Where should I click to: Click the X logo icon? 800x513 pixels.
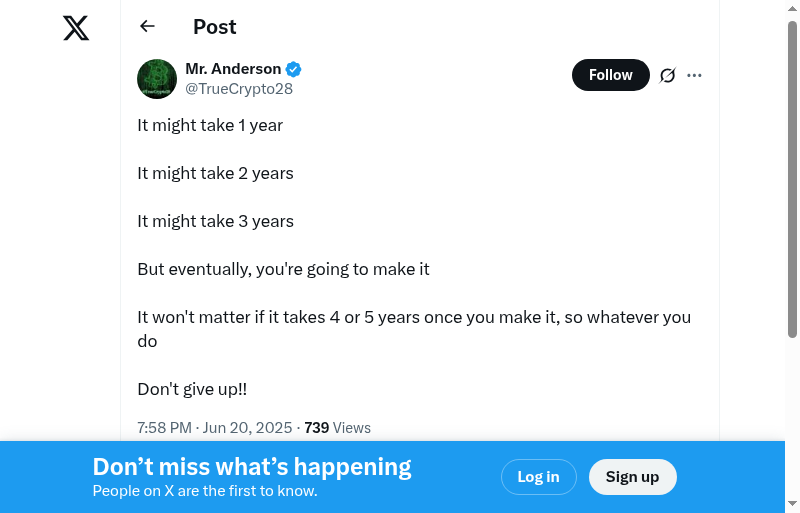pos(76,28)
